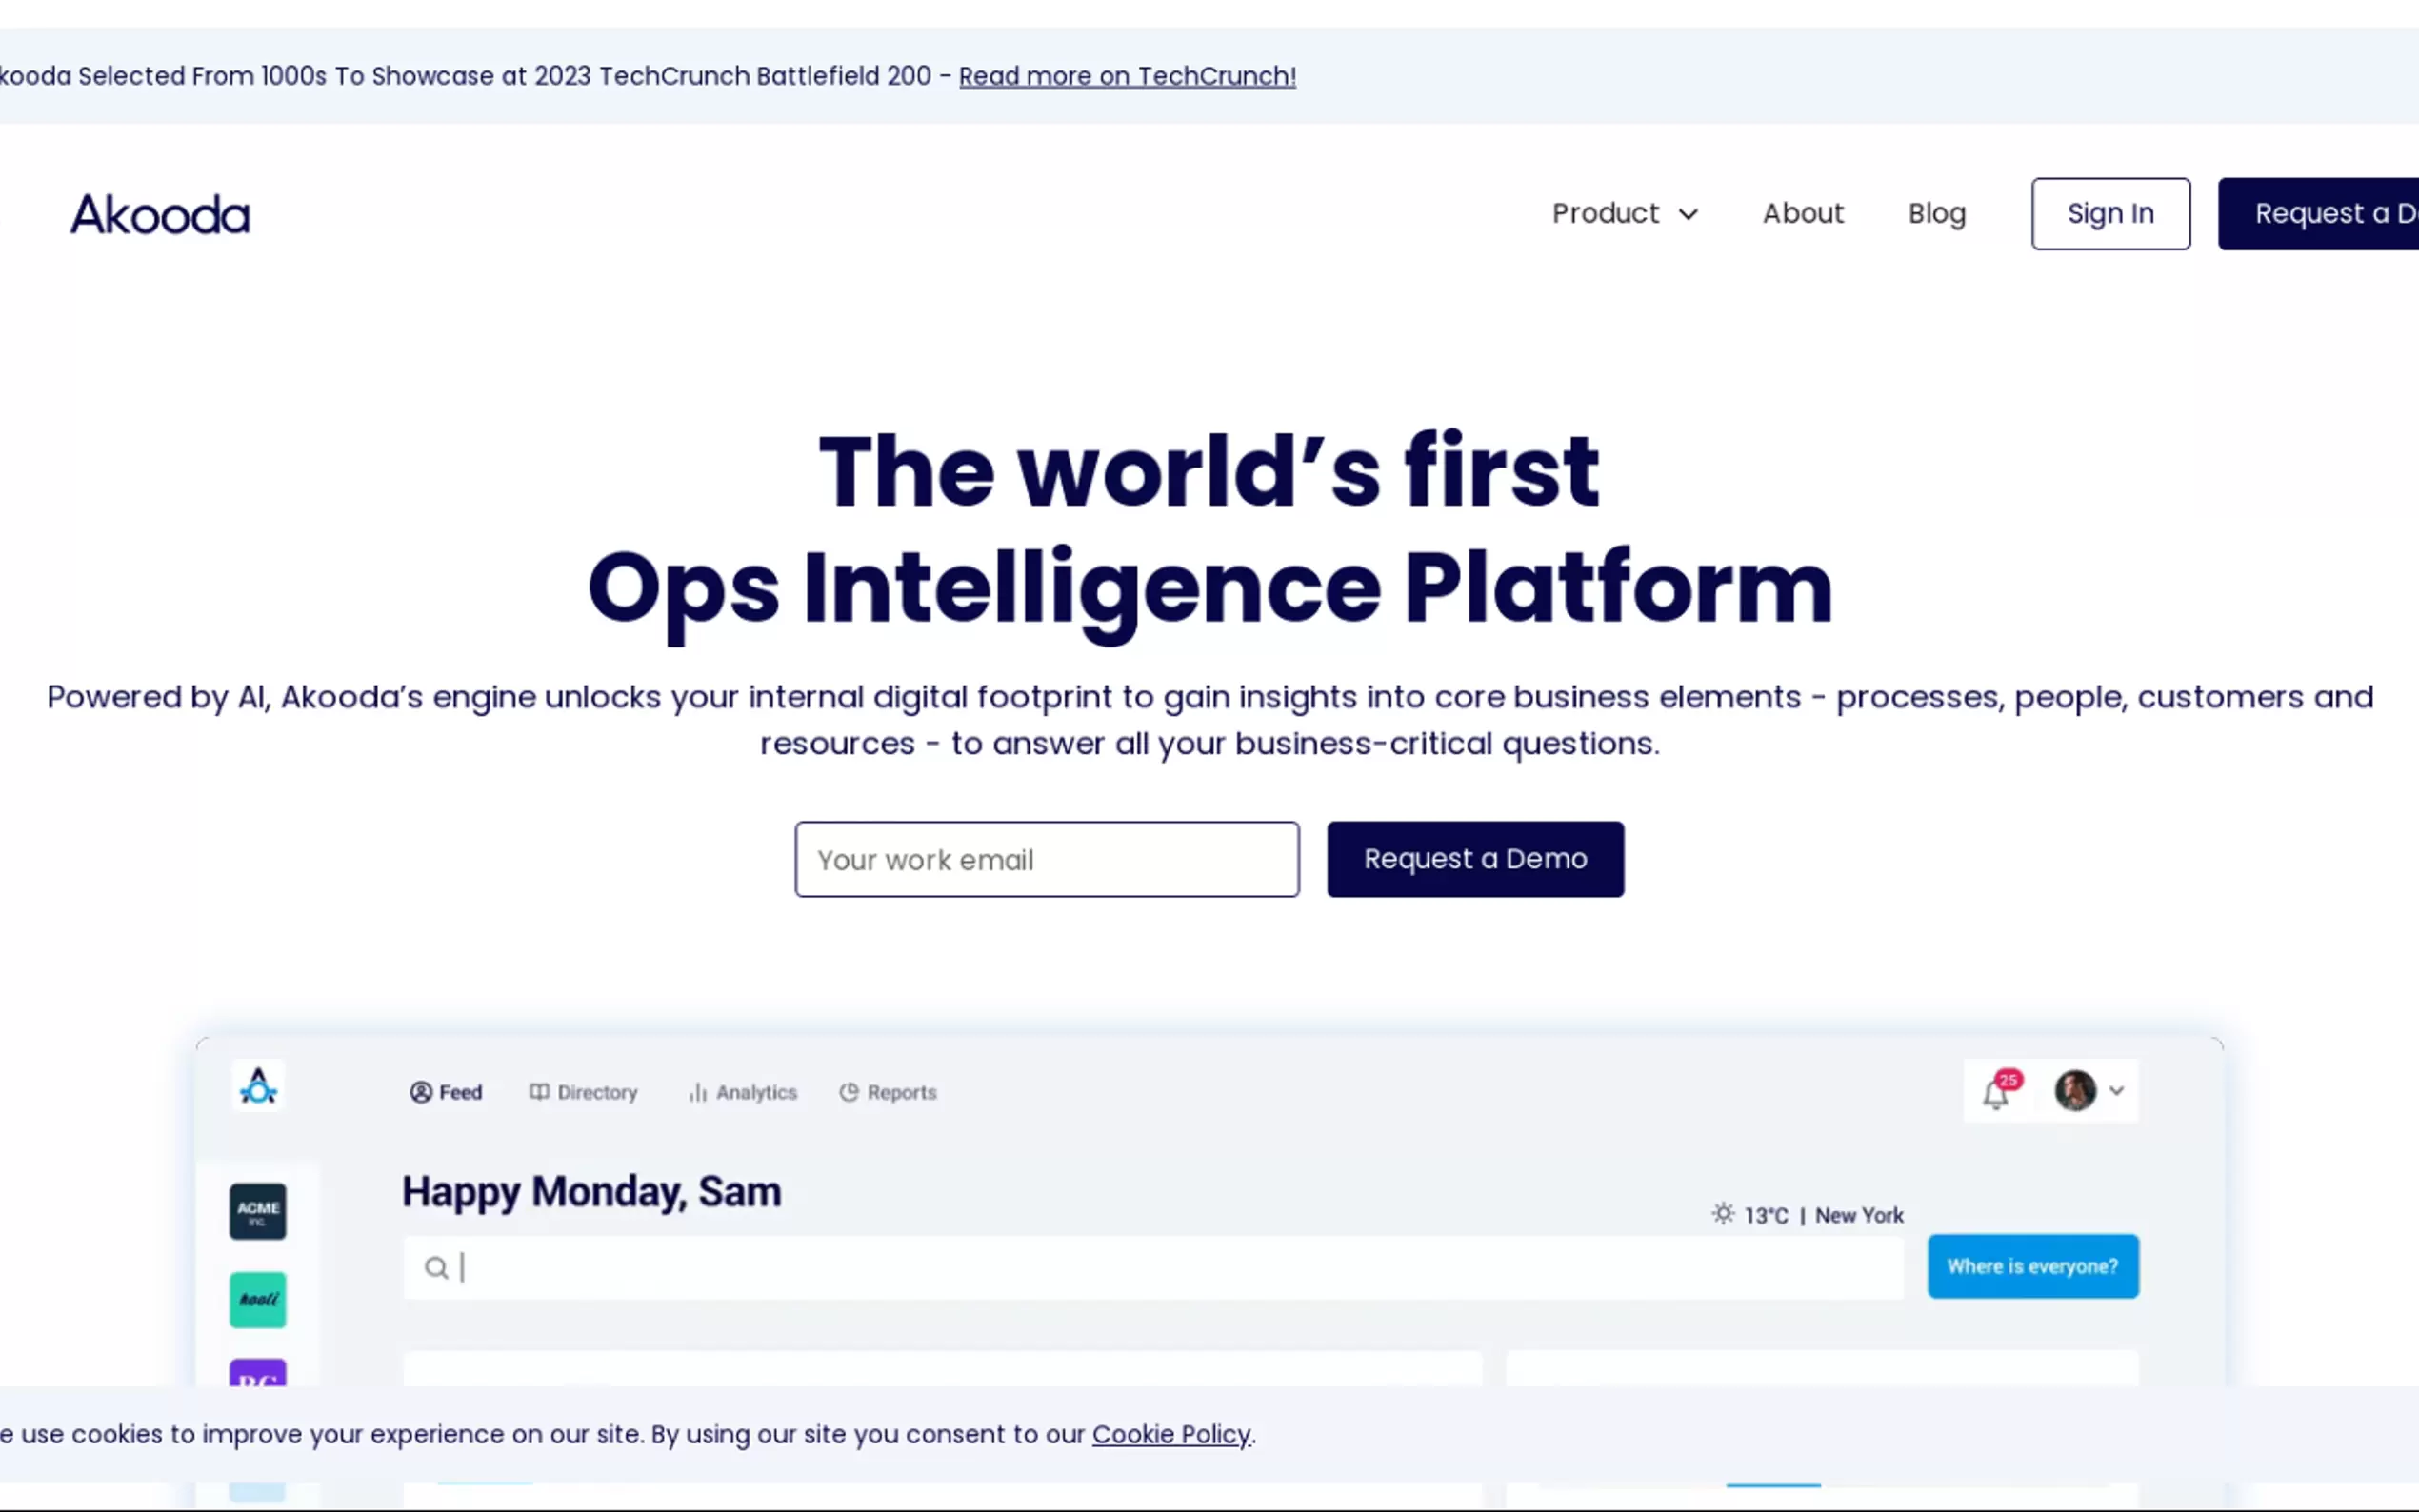Image resolution: width=2419 pixels, height=1512 pixels.
Task: Open the Read more on TechCrunch link
Action: click(x=1127, y=76)
